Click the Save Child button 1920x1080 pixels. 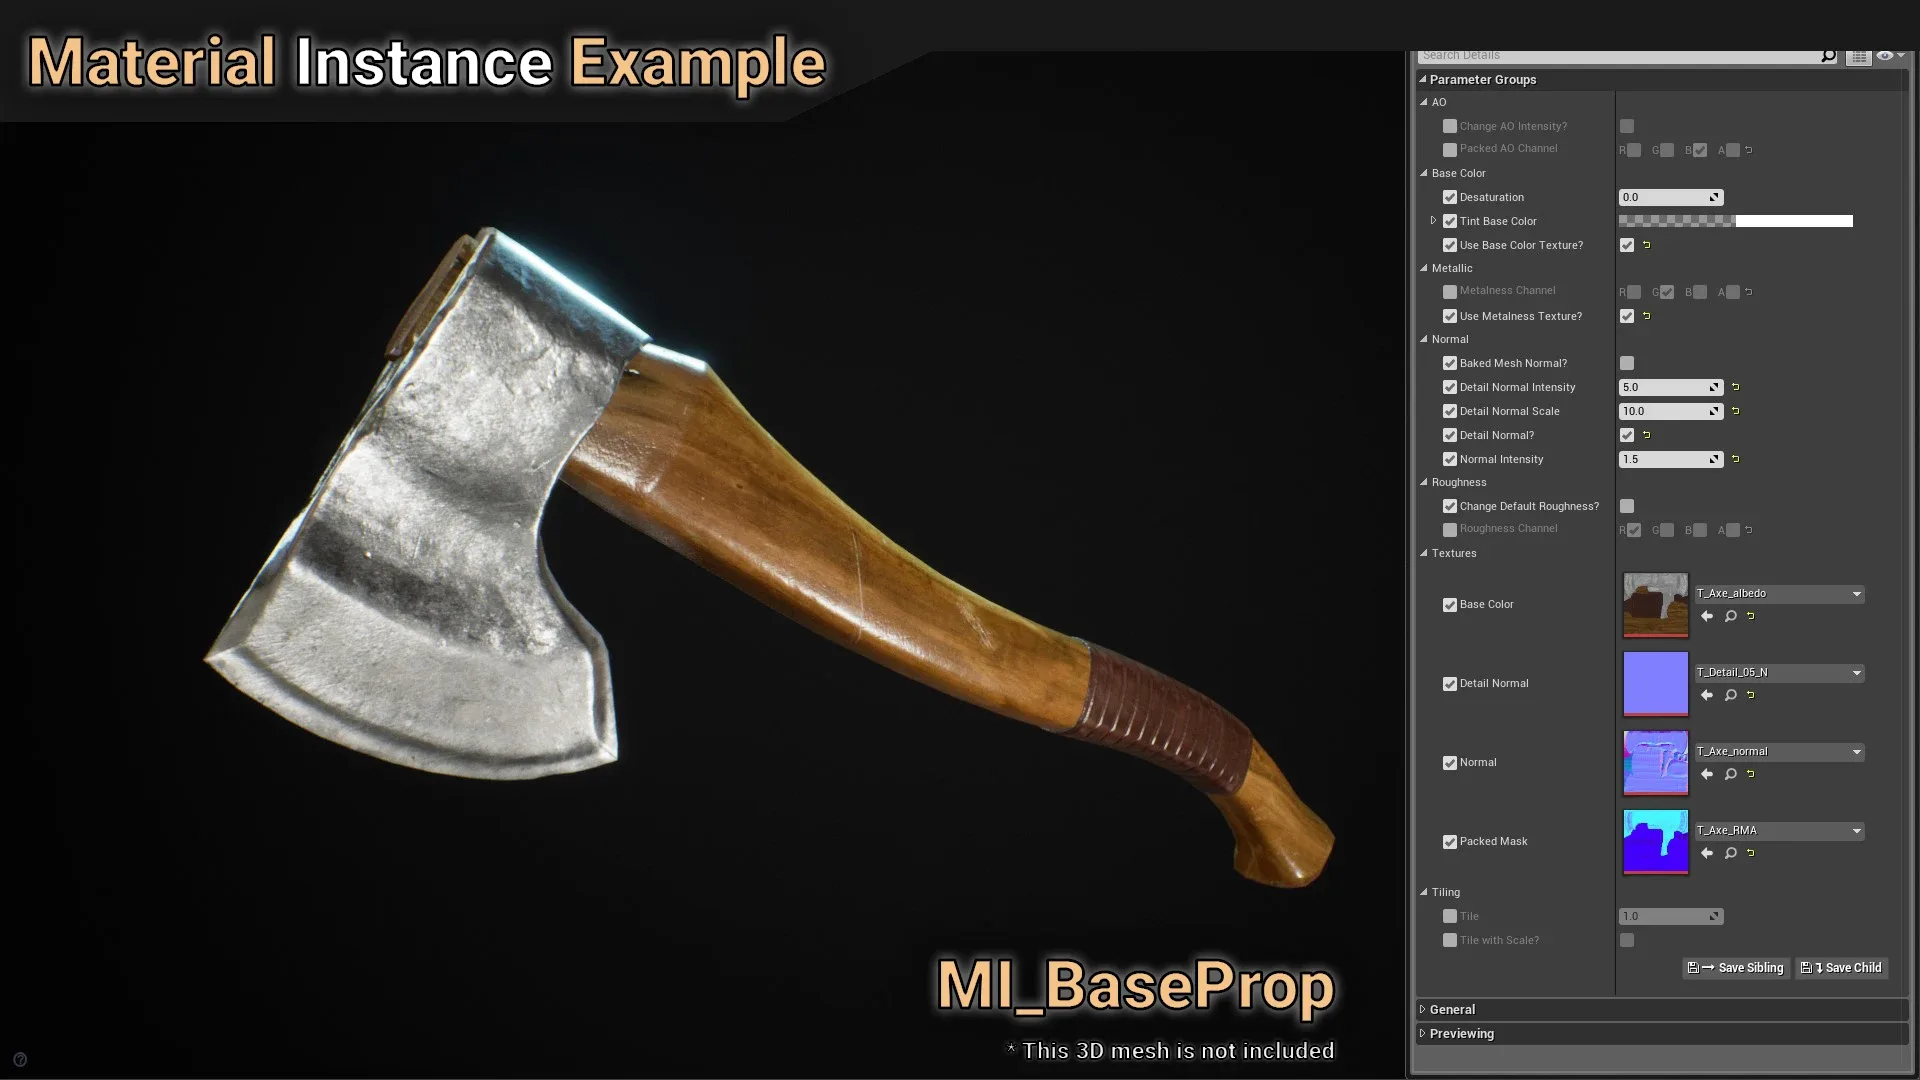1844,967
